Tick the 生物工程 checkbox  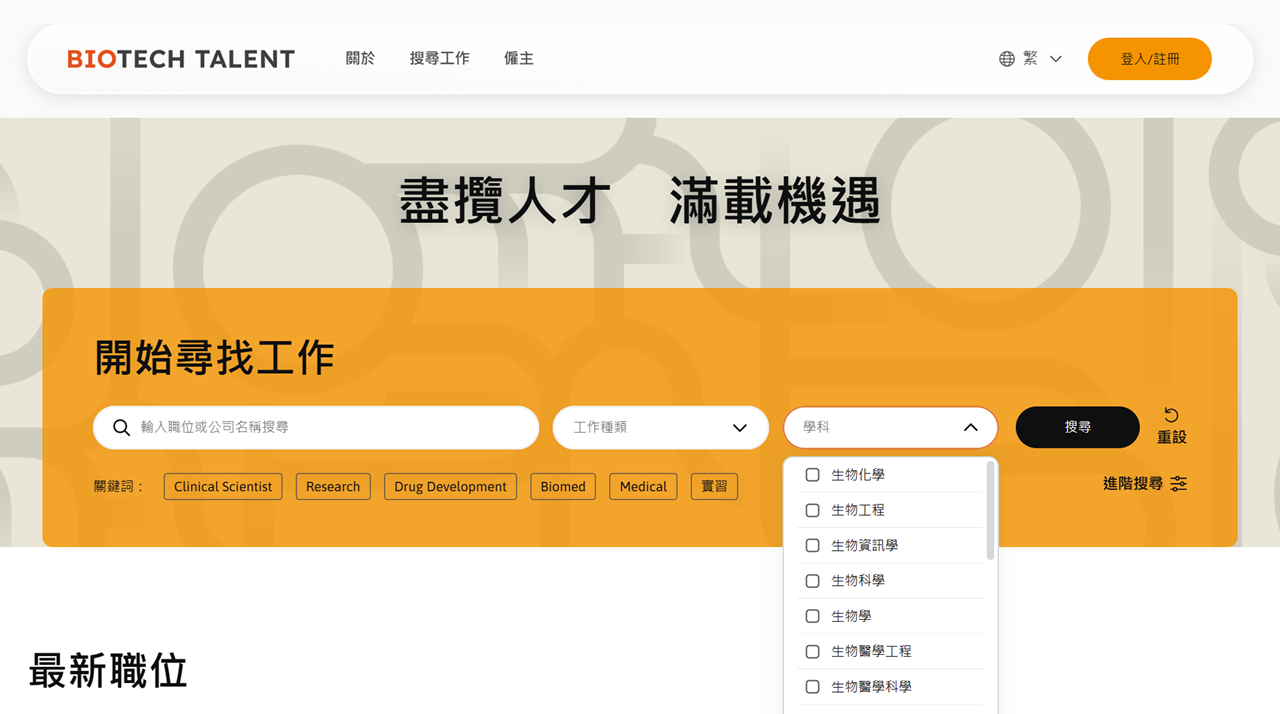click(812, 510)
